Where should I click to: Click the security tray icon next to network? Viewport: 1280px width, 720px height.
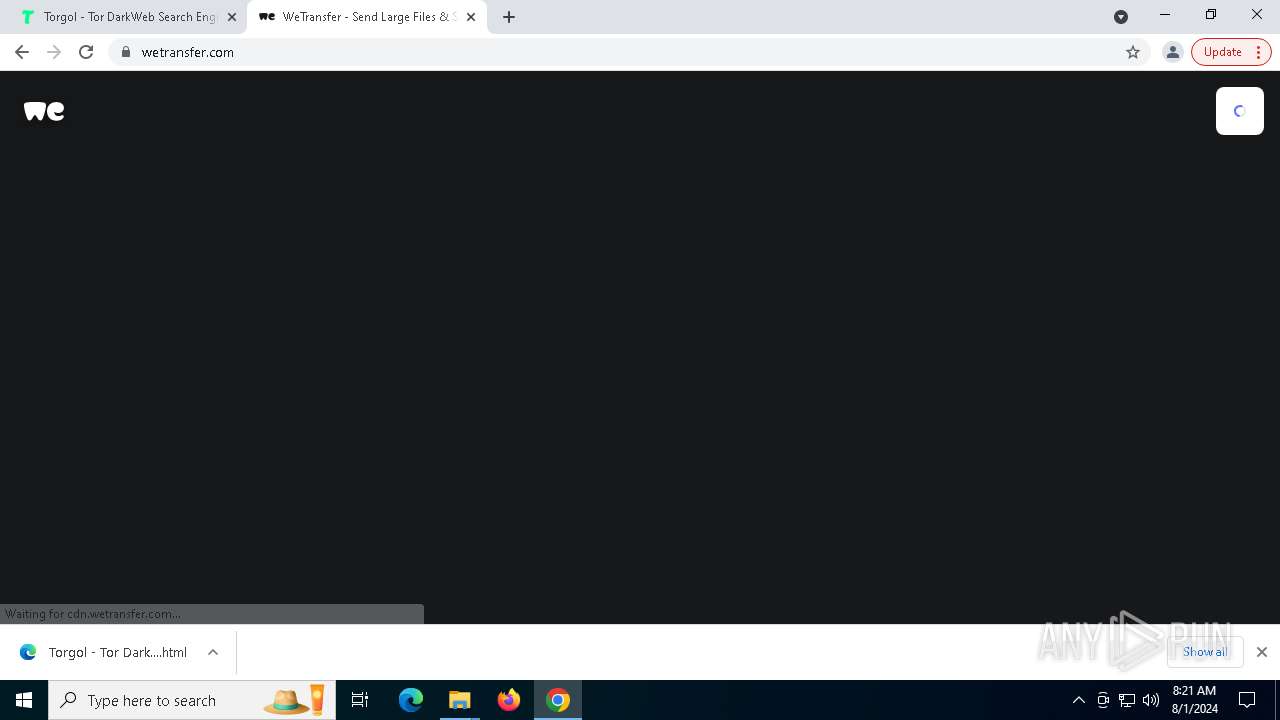1103,700
